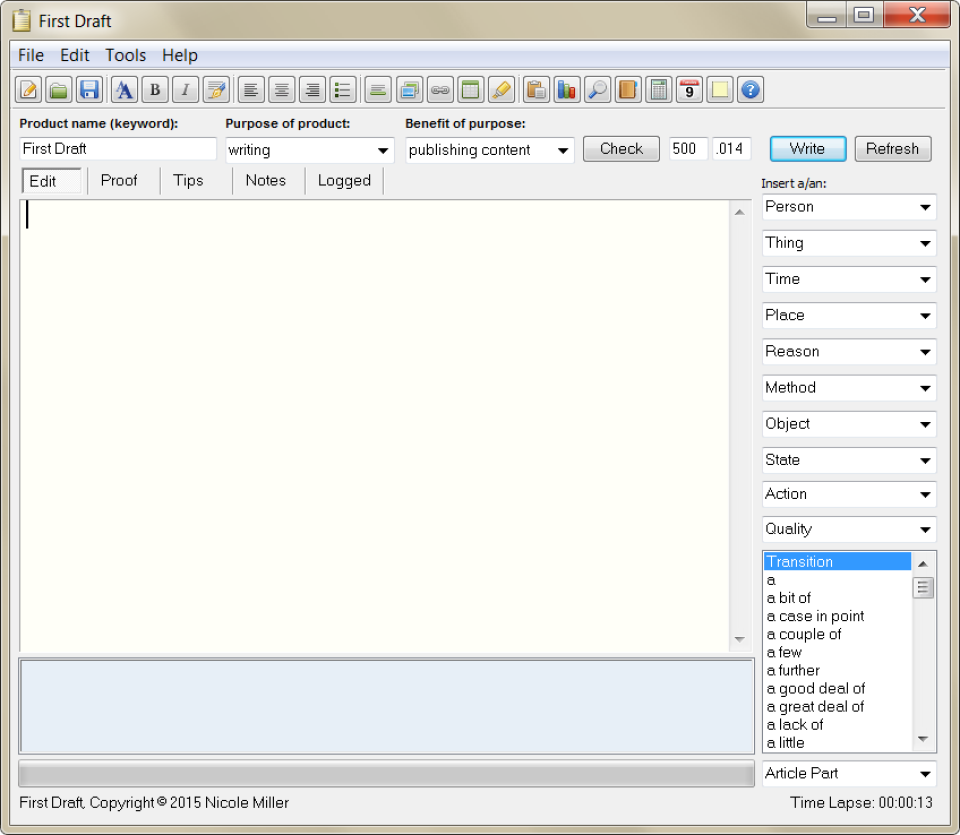Click the Open folder toolbar icon

pos(59,90)
